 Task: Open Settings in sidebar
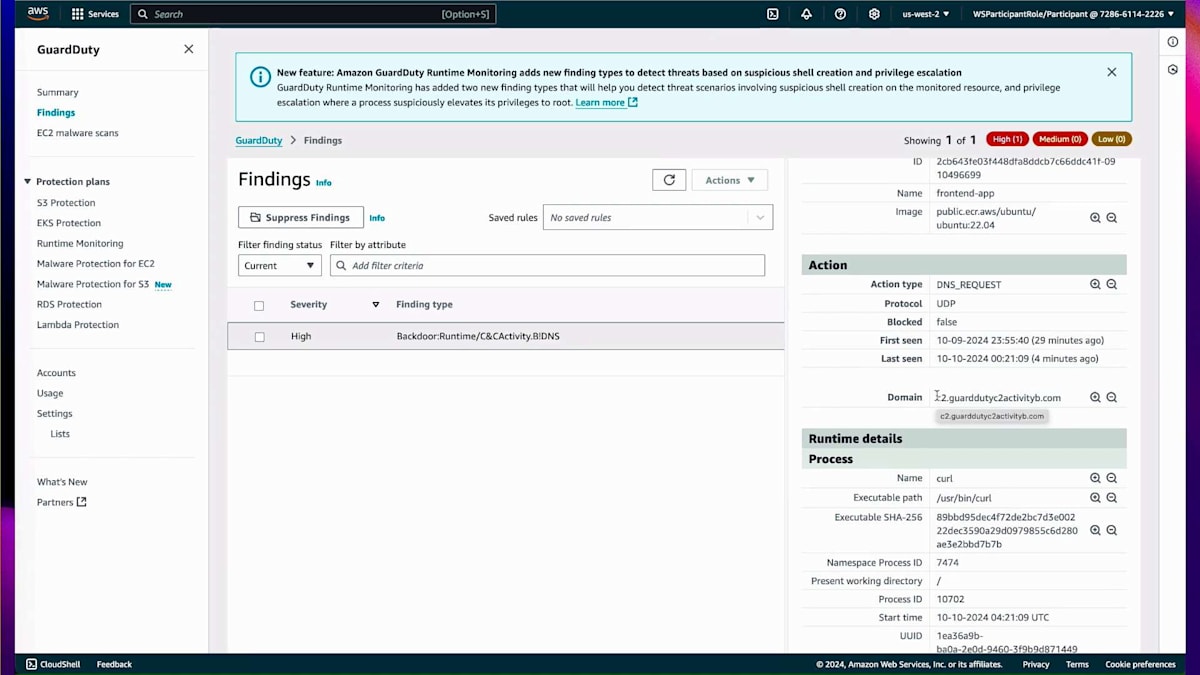55,413
